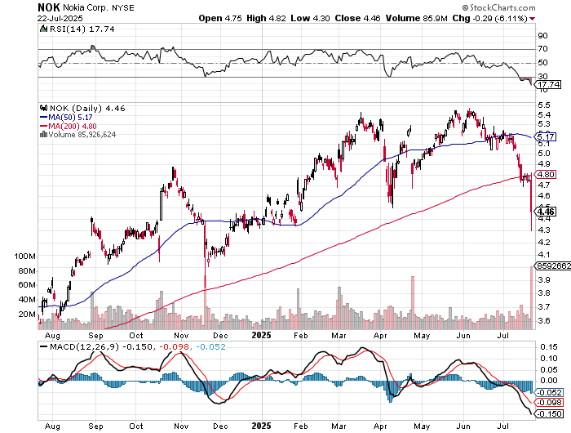Screen dimensions: 571x433
Task: Click the 4.46 last price tag
Action: tap(545, 212)
